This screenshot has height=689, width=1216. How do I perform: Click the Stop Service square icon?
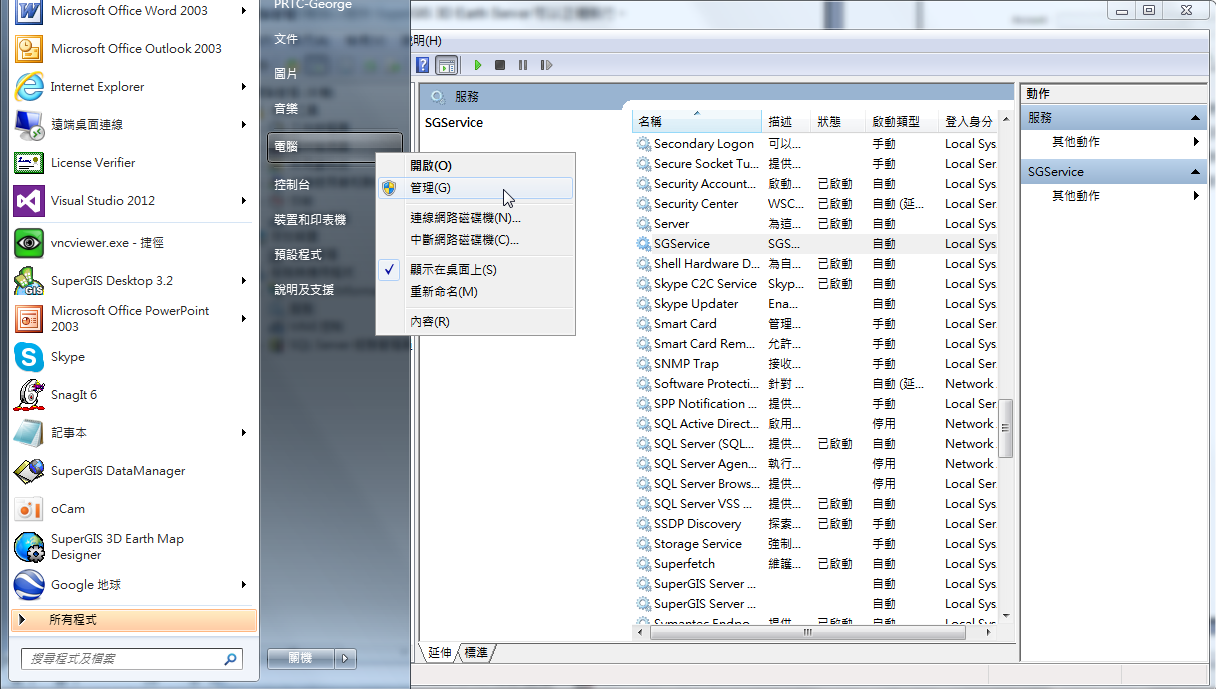[500, 65]
